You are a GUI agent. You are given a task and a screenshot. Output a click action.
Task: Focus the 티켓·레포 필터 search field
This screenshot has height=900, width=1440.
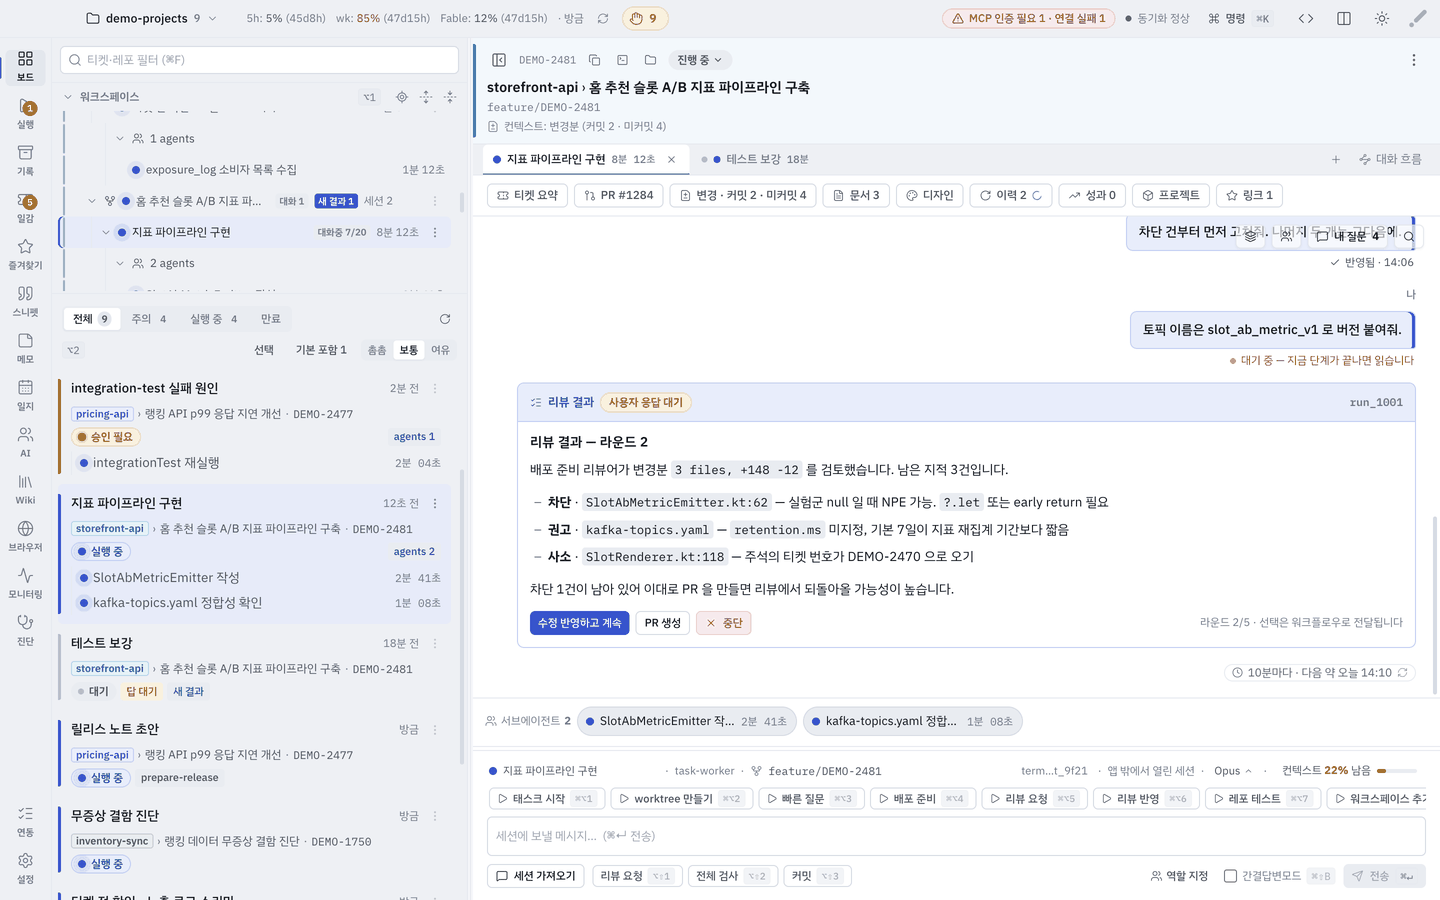(259, 60)
